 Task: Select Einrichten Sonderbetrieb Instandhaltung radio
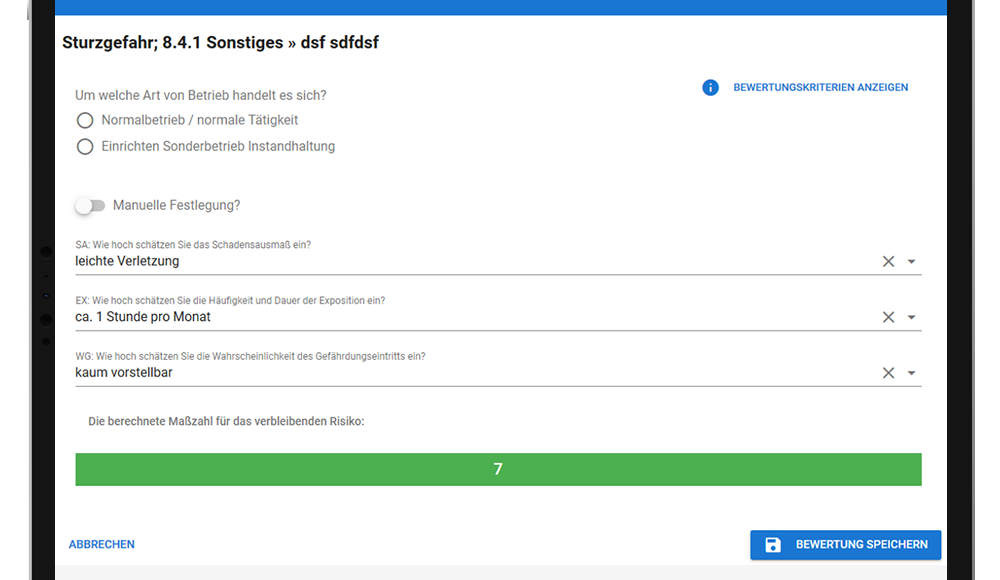(85, 147)
